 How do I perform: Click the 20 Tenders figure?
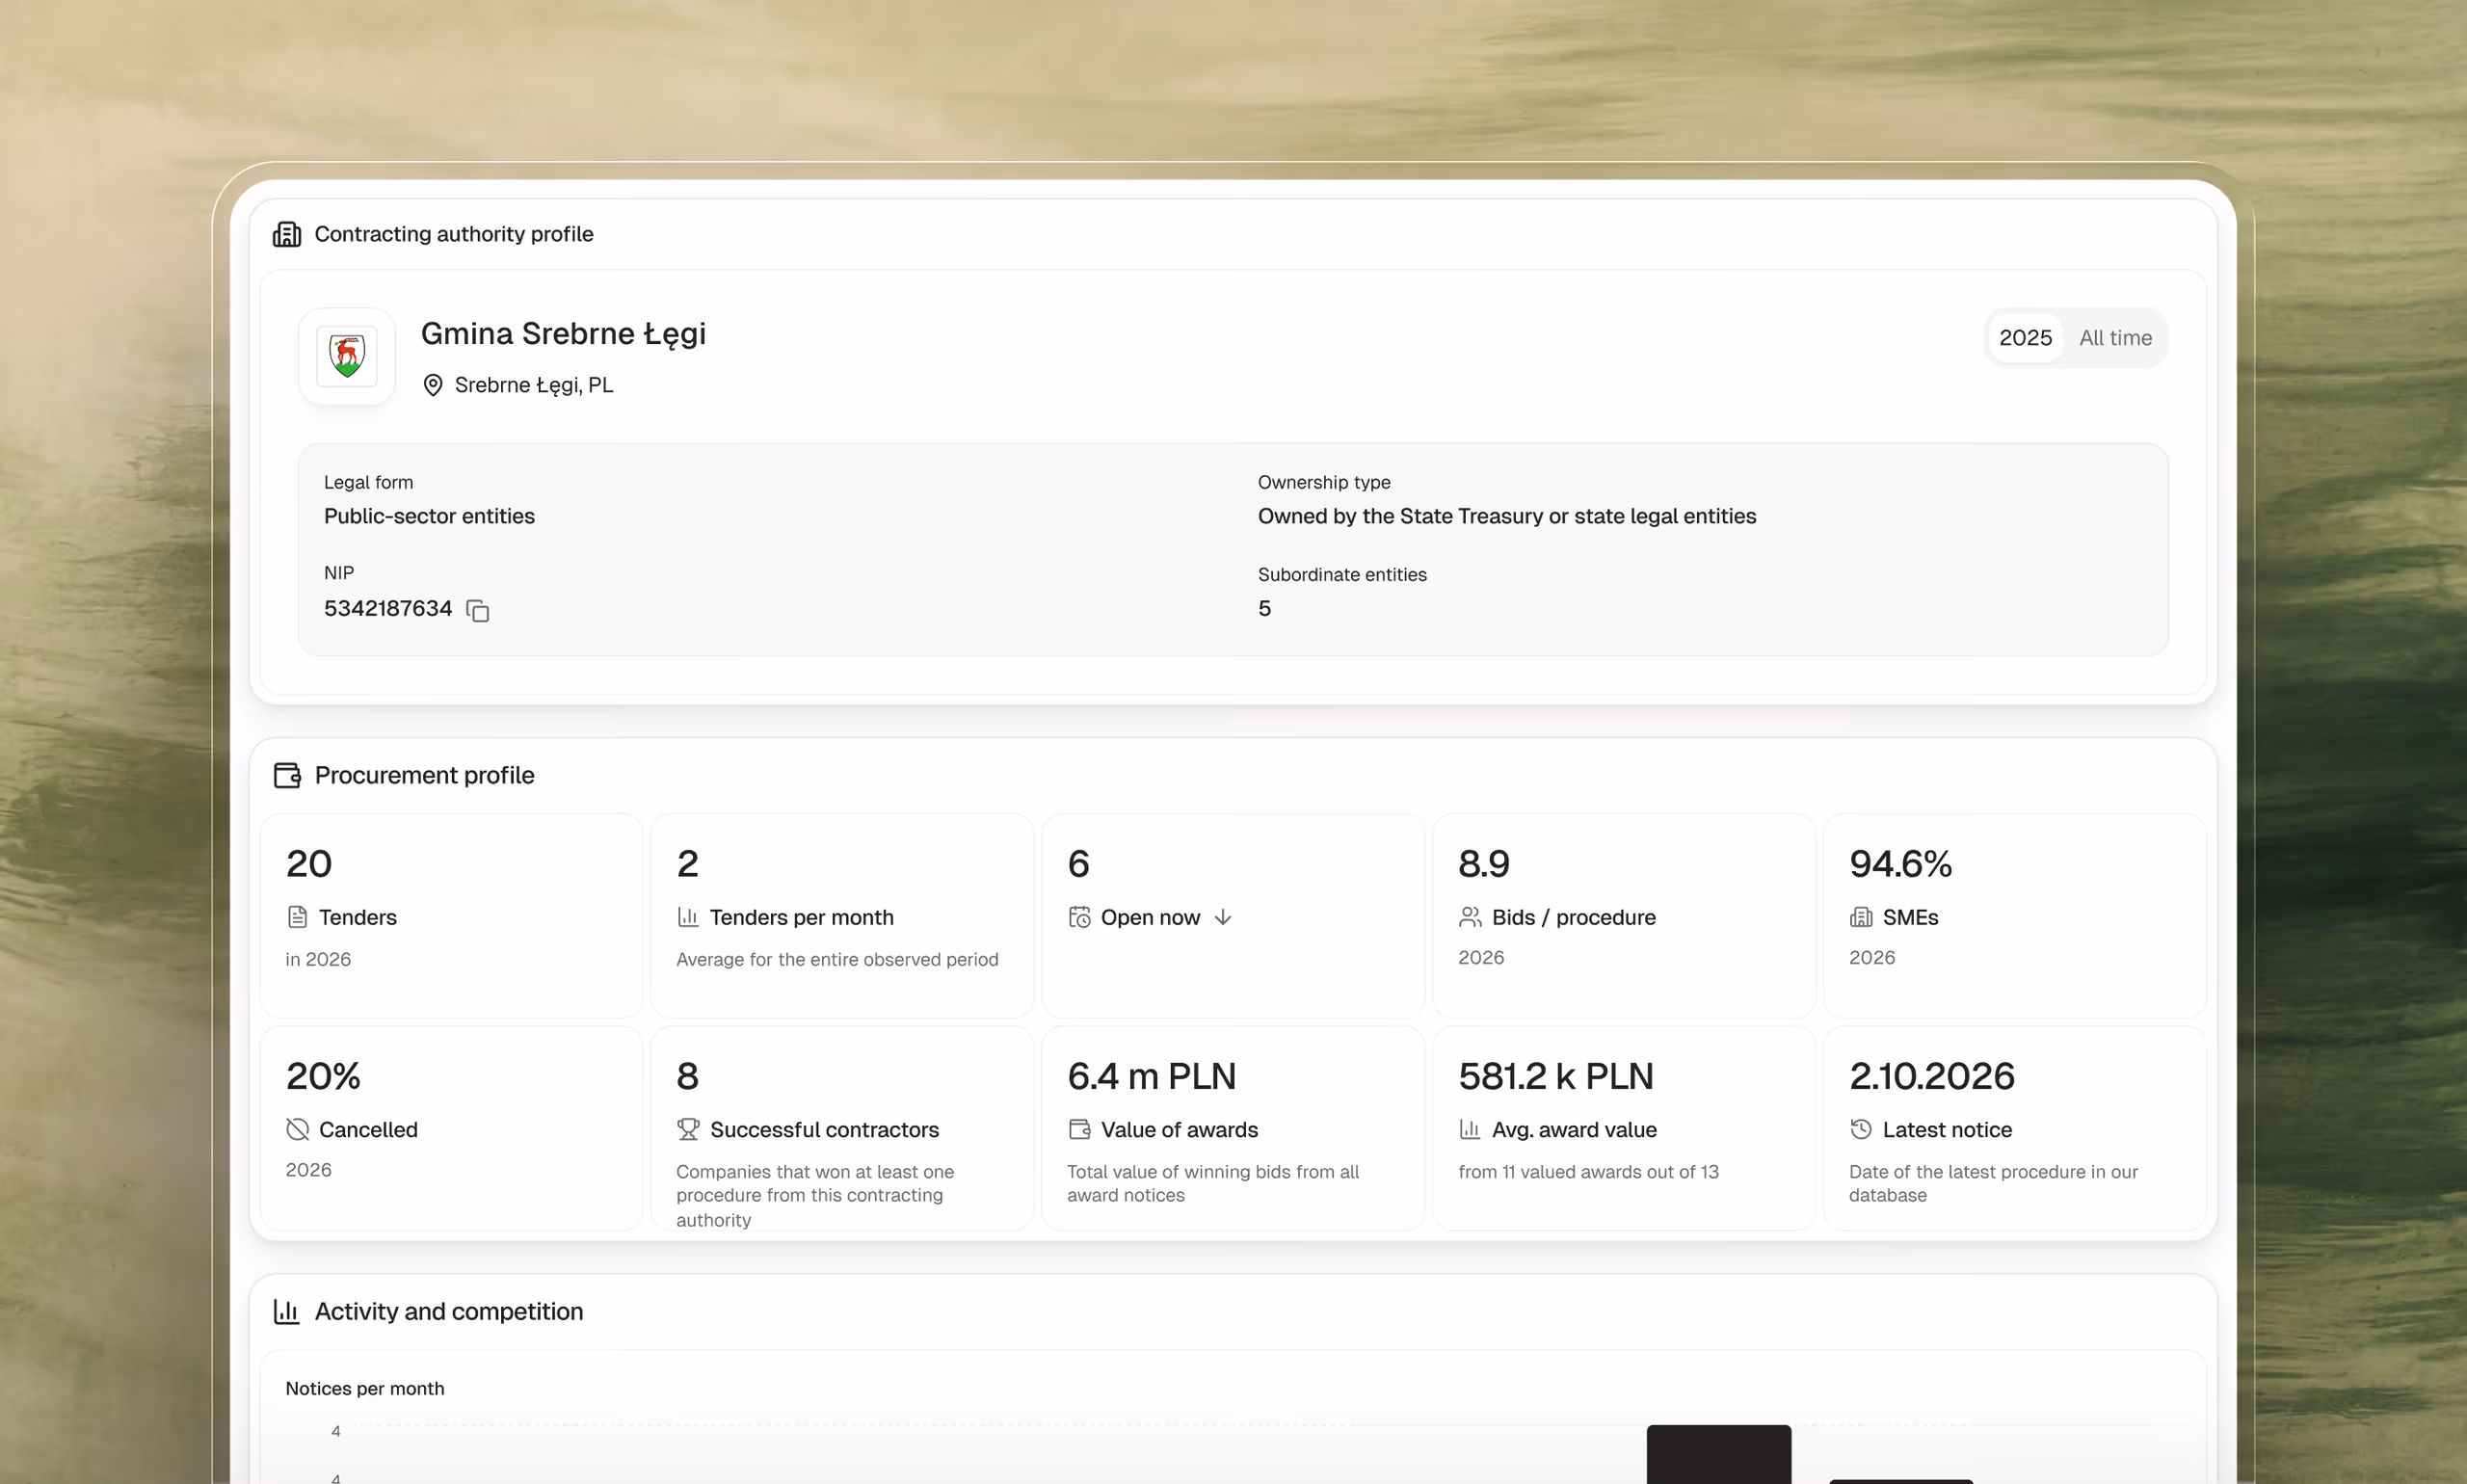click(309, 863)
